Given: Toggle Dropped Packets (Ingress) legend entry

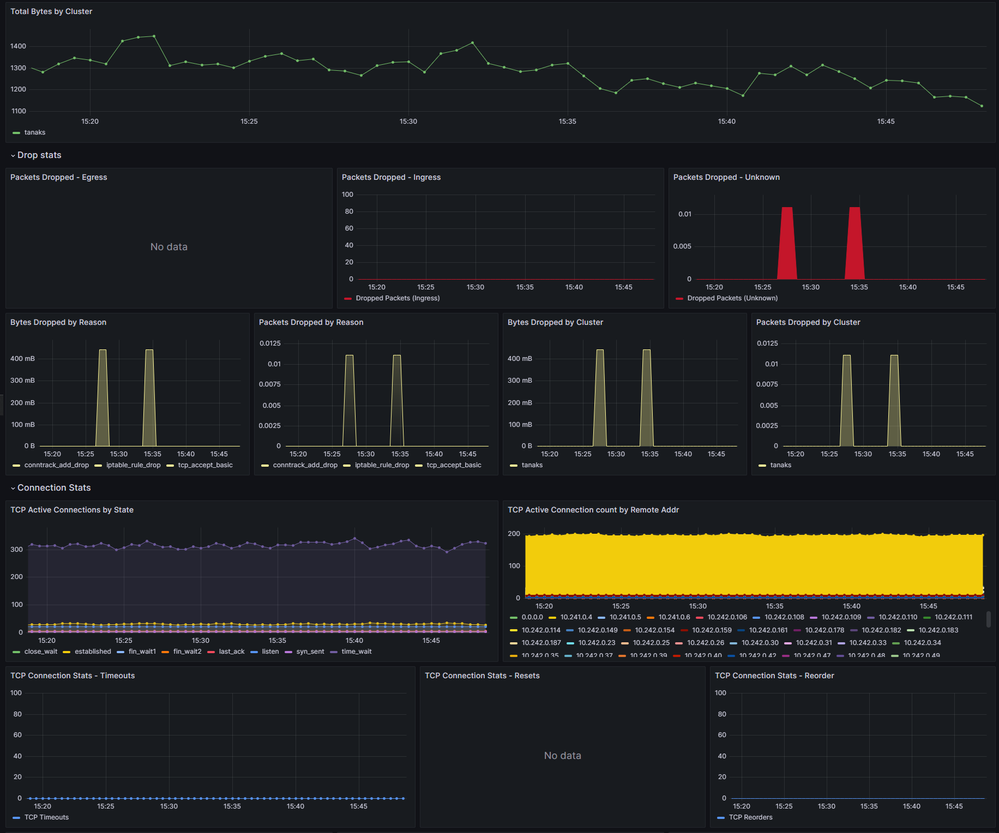Looking at the screenshot, I should [x=398, y=298].
